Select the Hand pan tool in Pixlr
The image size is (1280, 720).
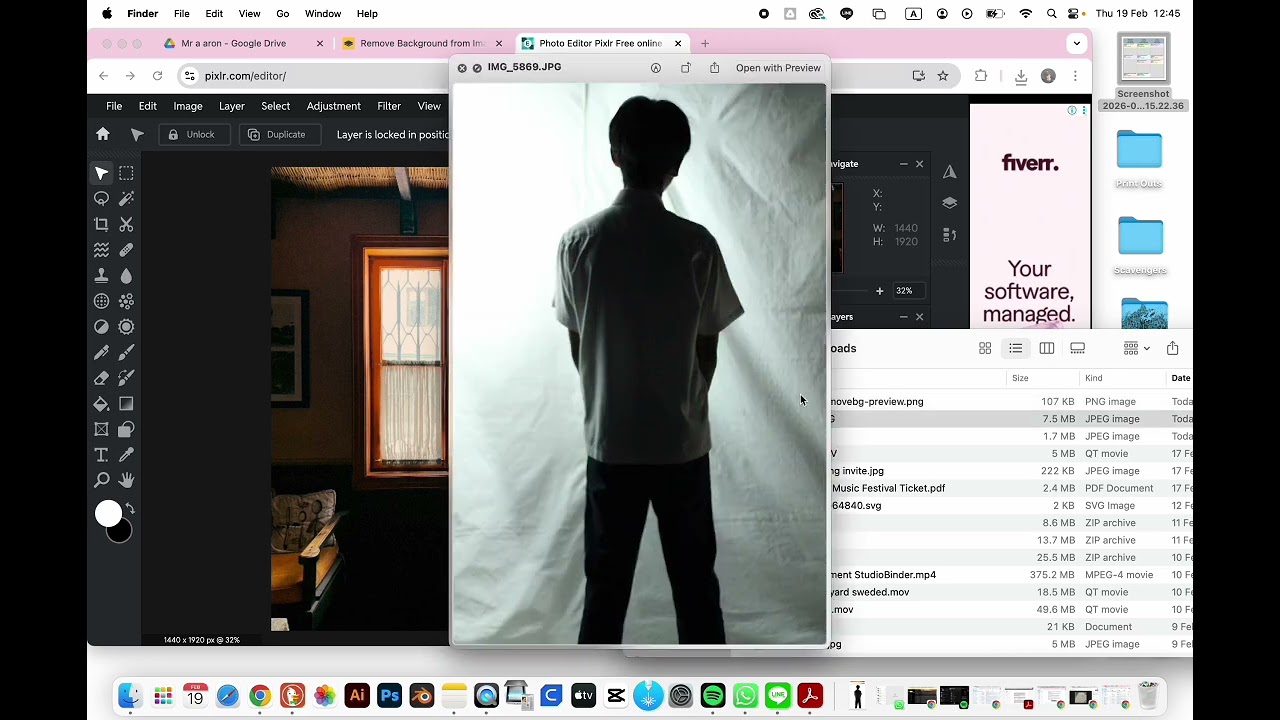[126, 480]
